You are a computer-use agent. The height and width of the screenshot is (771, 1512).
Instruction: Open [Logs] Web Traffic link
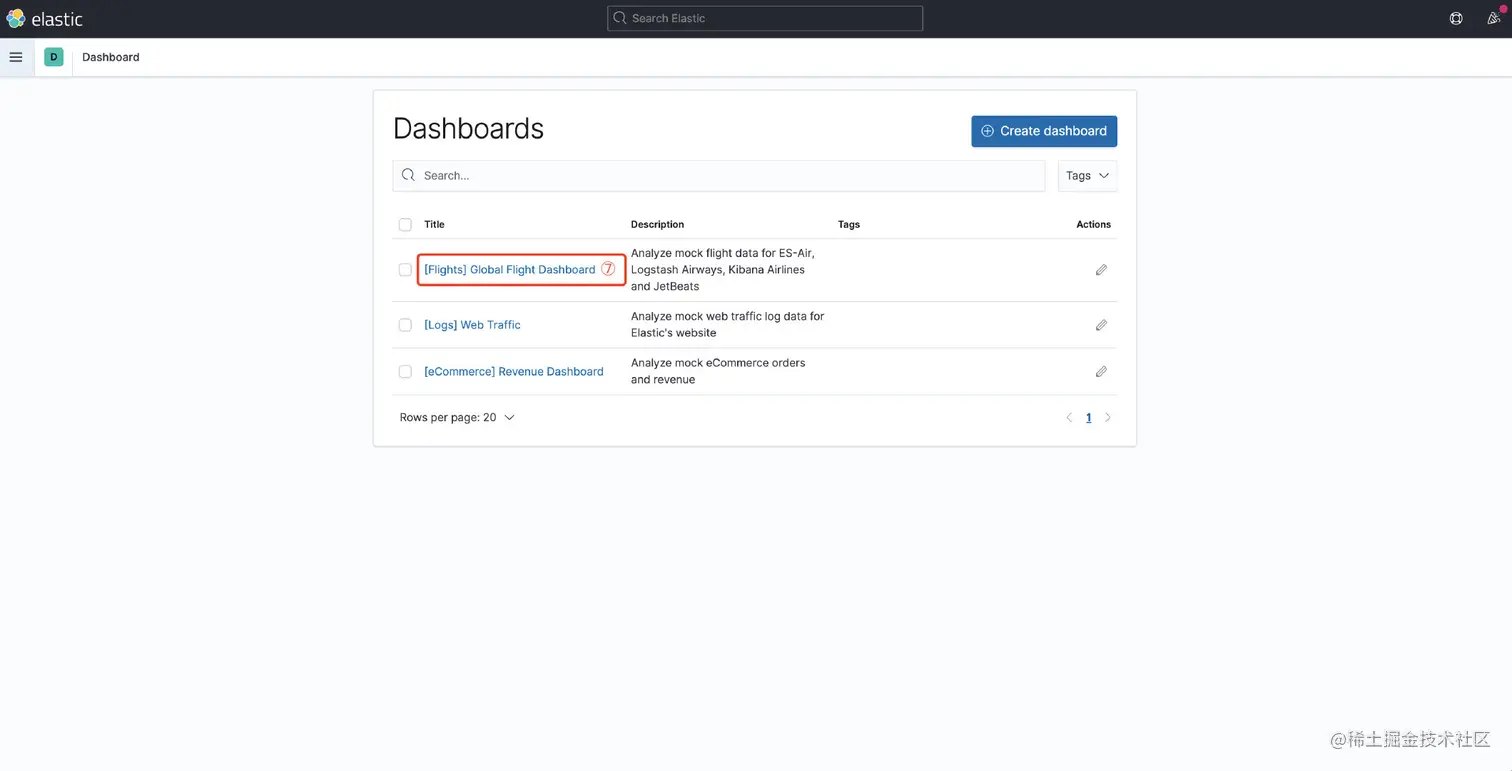click(472, 325)
